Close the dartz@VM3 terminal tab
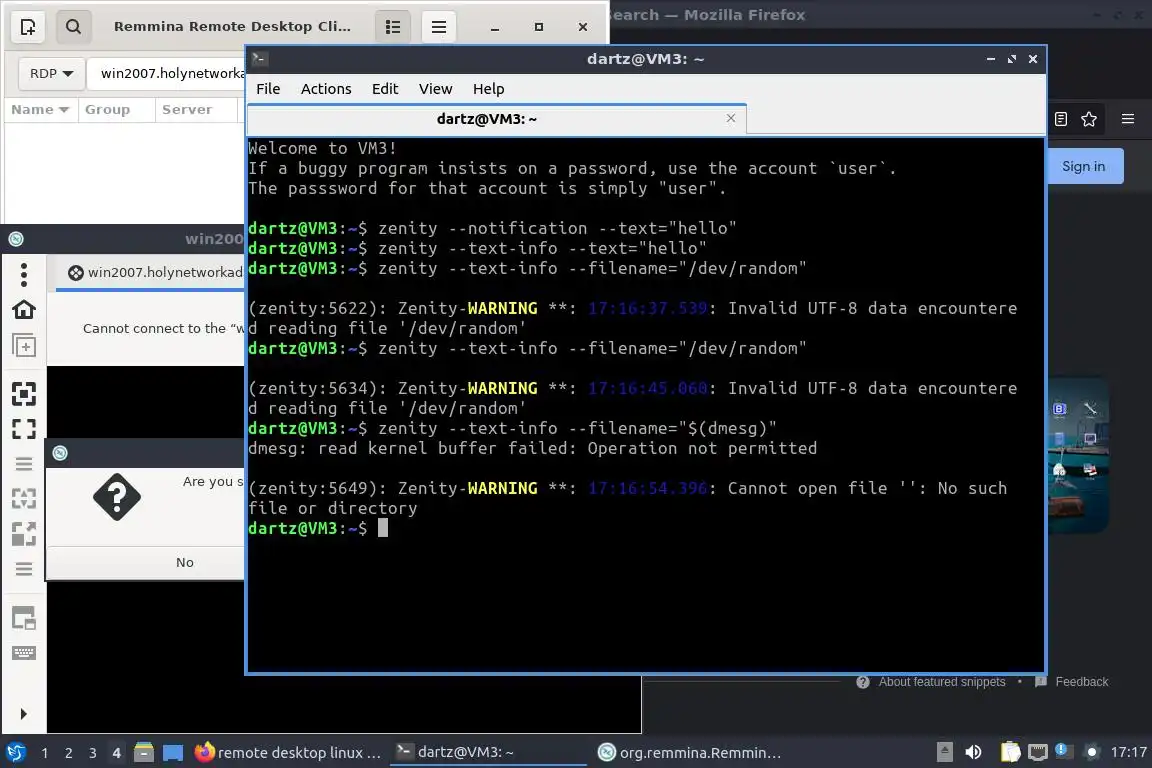Viewport: 1152px width, 768px height. pos(731,118)
